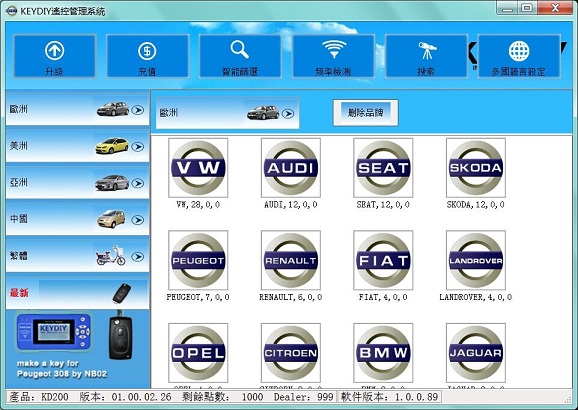578x410 pixels.
Task: Click the 'SEAT, 12, 0, 0' label
Action: pos(383,205)
